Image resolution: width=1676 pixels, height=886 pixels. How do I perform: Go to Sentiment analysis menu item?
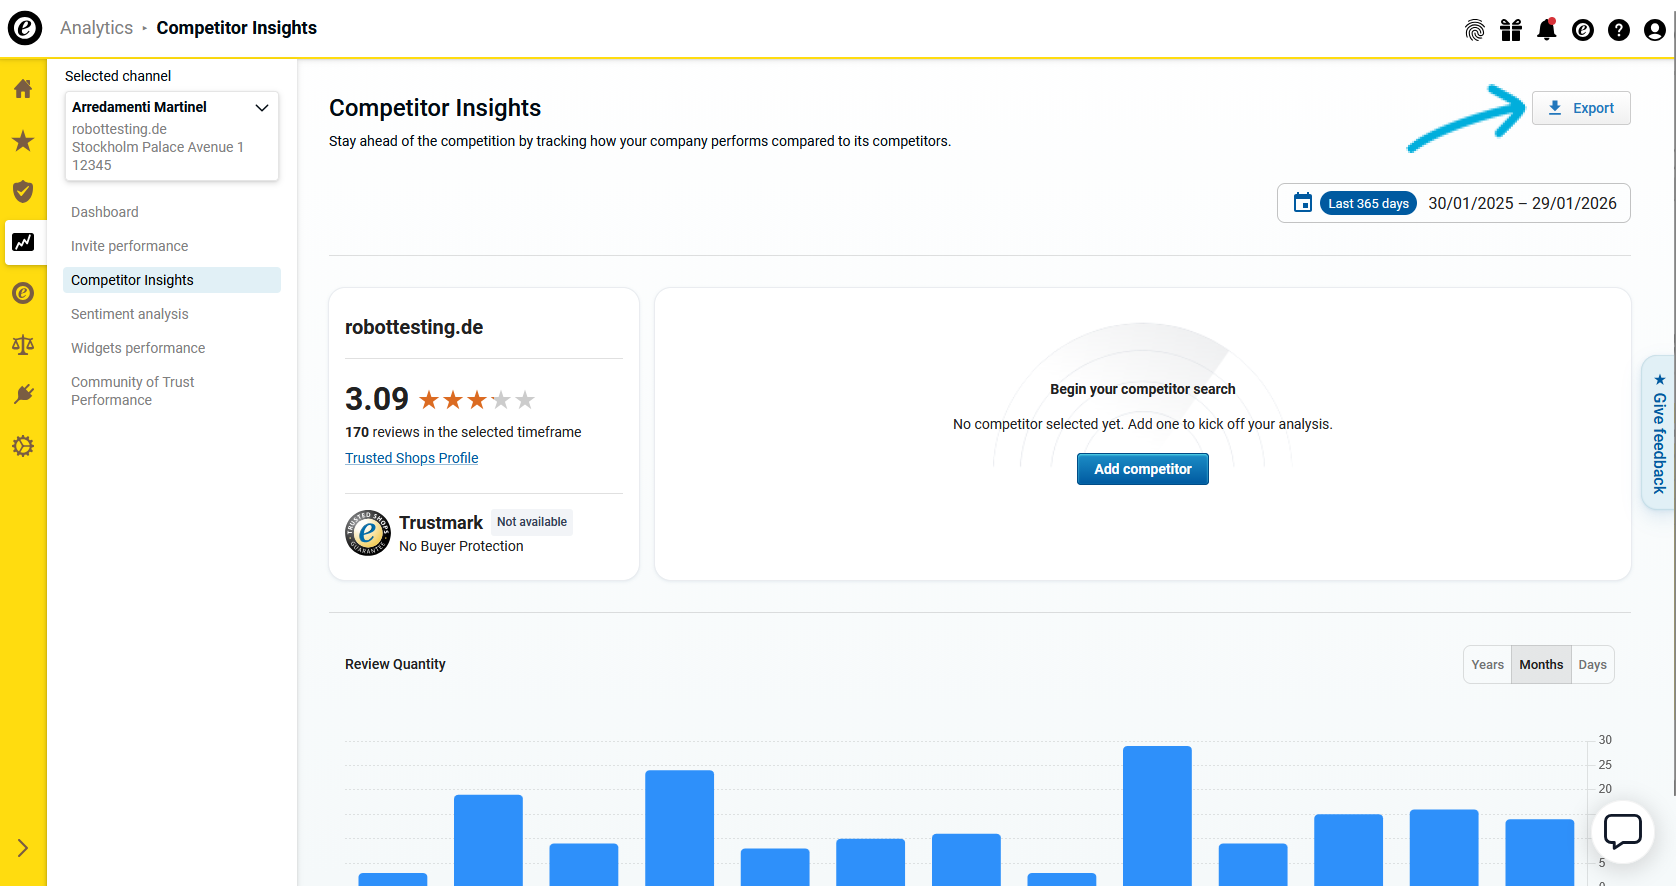tap(130, 314)
